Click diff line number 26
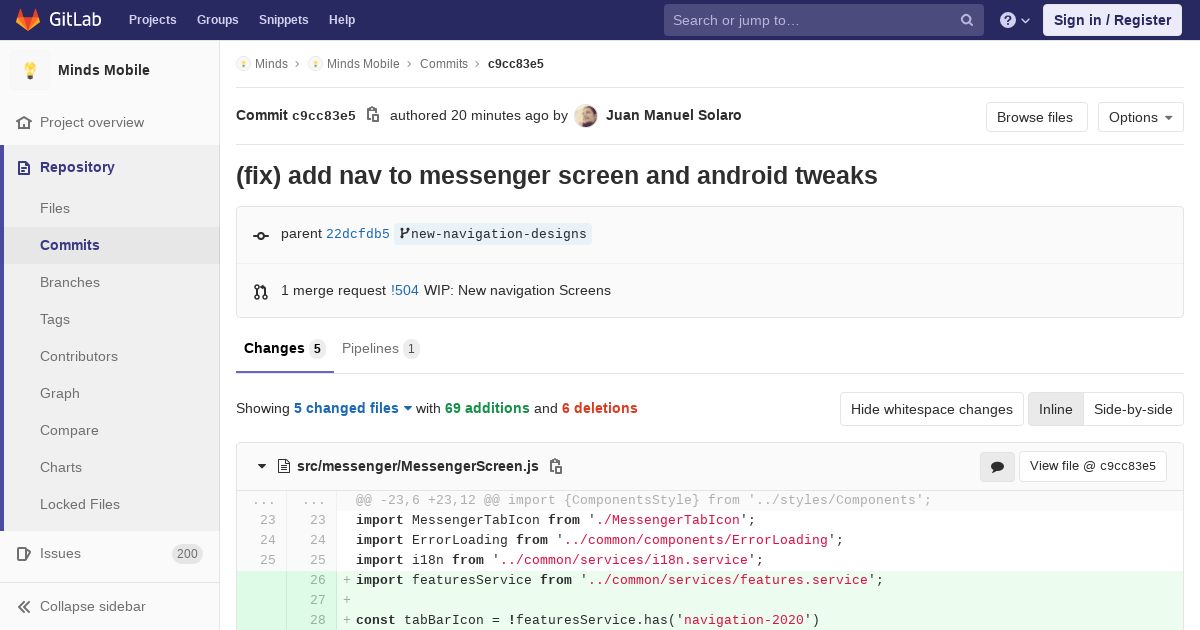This screenshot has height=630, width=1200. click(x=318, y=580)
